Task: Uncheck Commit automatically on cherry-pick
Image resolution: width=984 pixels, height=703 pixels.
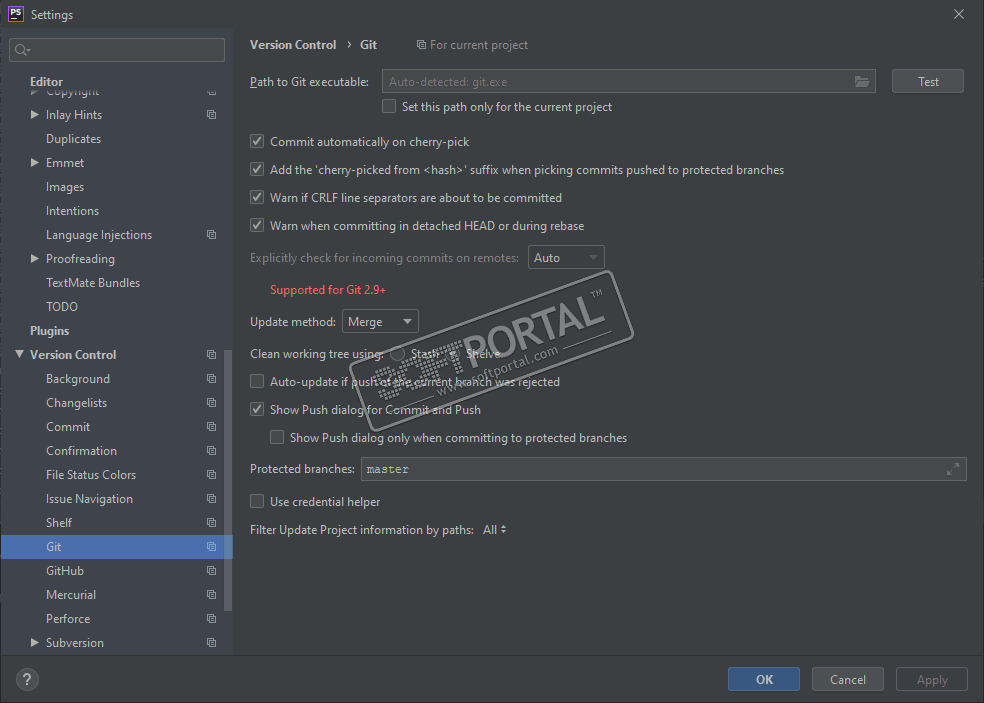Action: pyautogui.click(x=257, y=141)
